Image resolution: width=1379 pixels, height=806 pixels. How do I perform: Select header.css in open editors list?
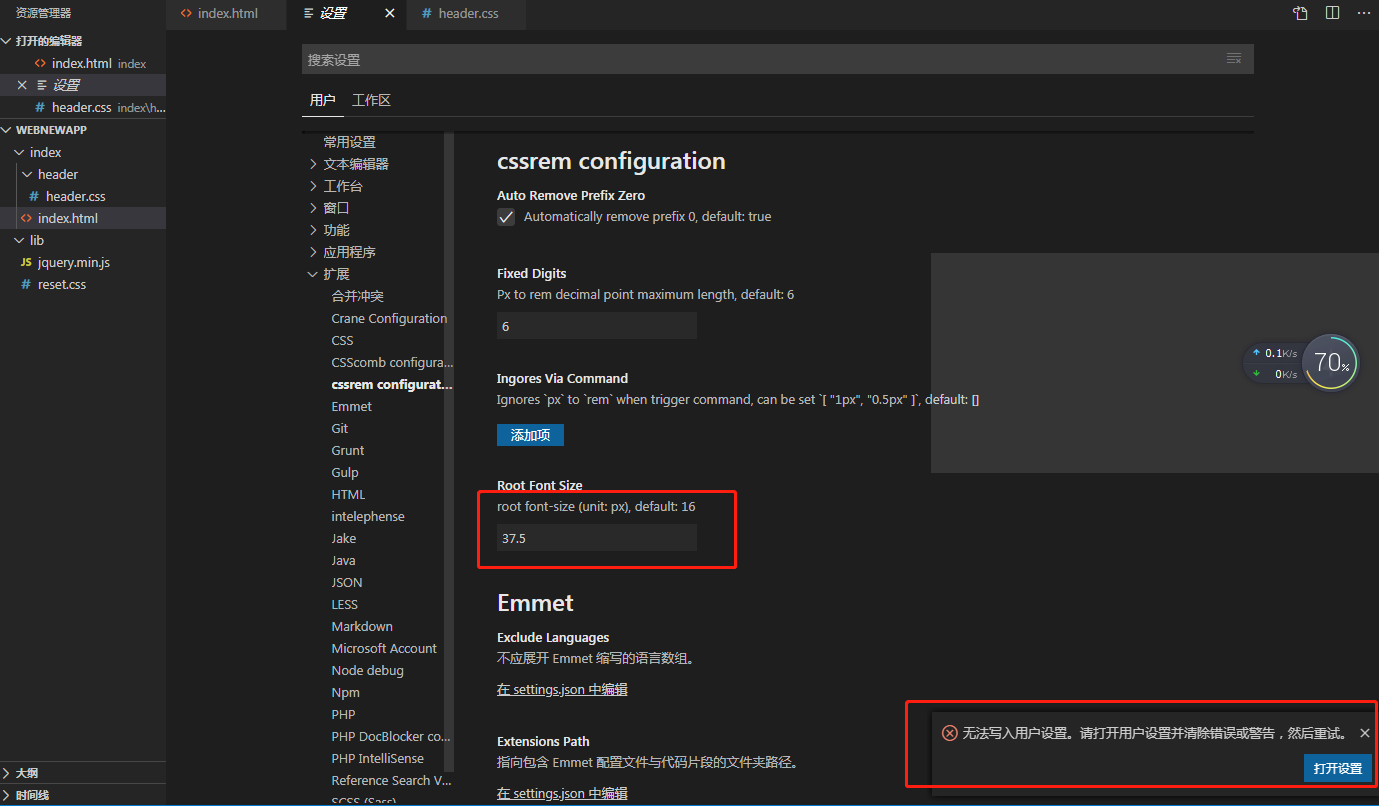pyautogui.click(x=83, y=107)
